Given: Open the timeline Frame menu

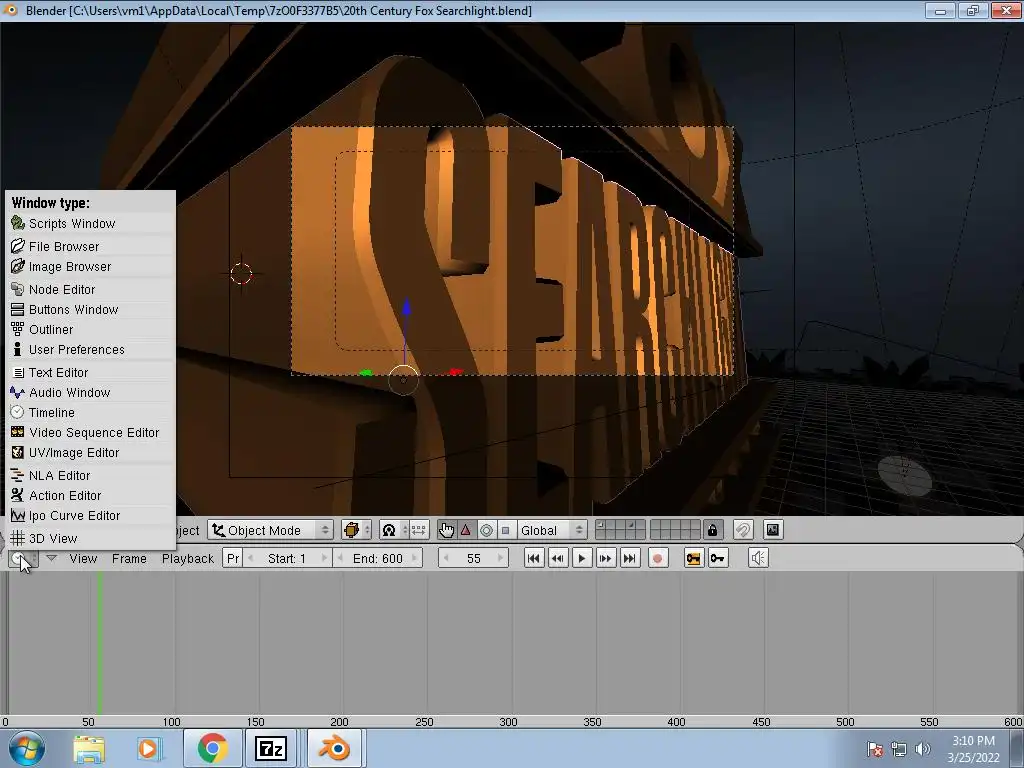Looking at the screenshot, I should 129,558.
